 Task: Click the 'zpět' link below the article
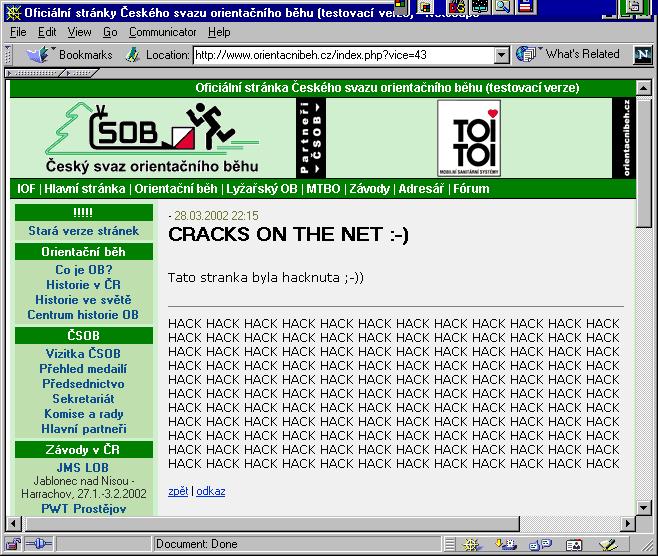178,491
